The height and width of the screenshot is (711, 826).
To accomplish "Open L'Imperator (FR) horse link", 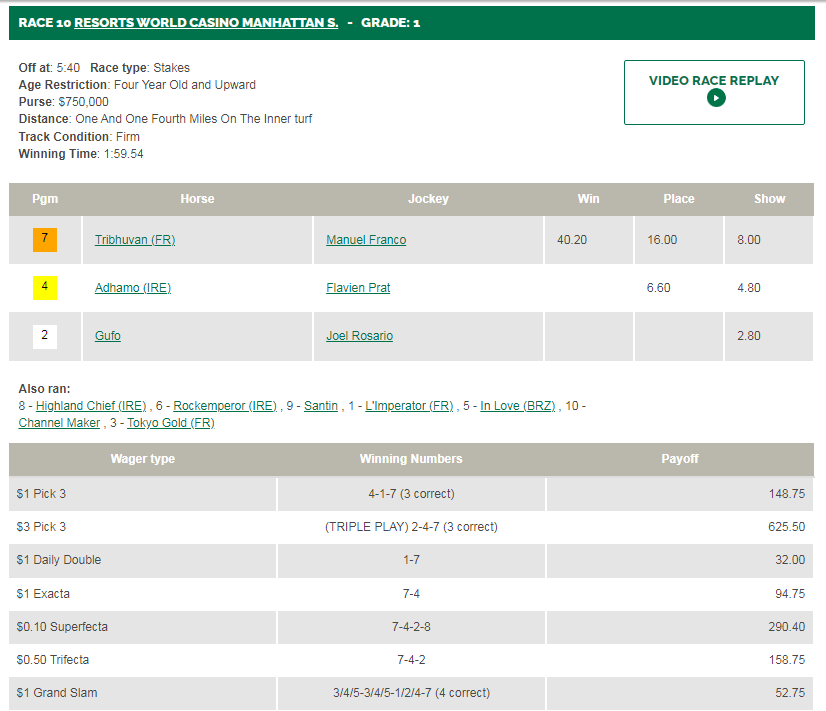I will 409,406.
